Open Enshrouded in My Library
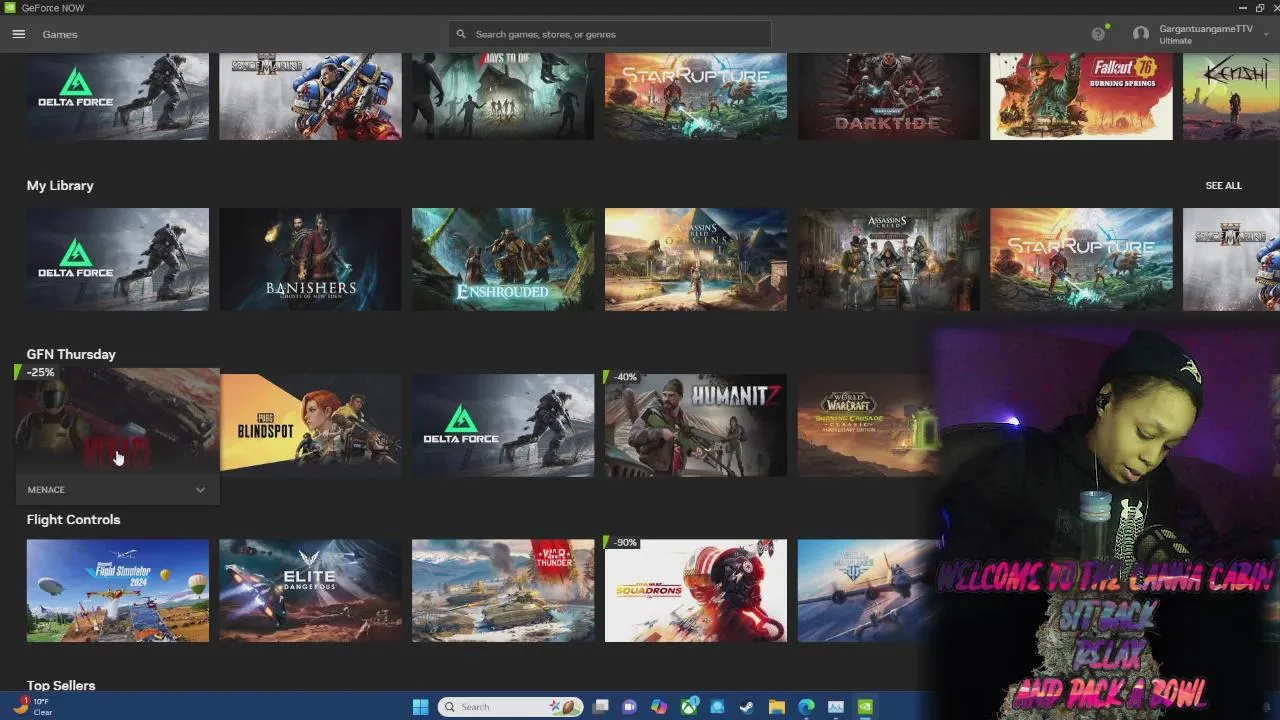This screenshot has height=720, width=1280. pos(503,259)
